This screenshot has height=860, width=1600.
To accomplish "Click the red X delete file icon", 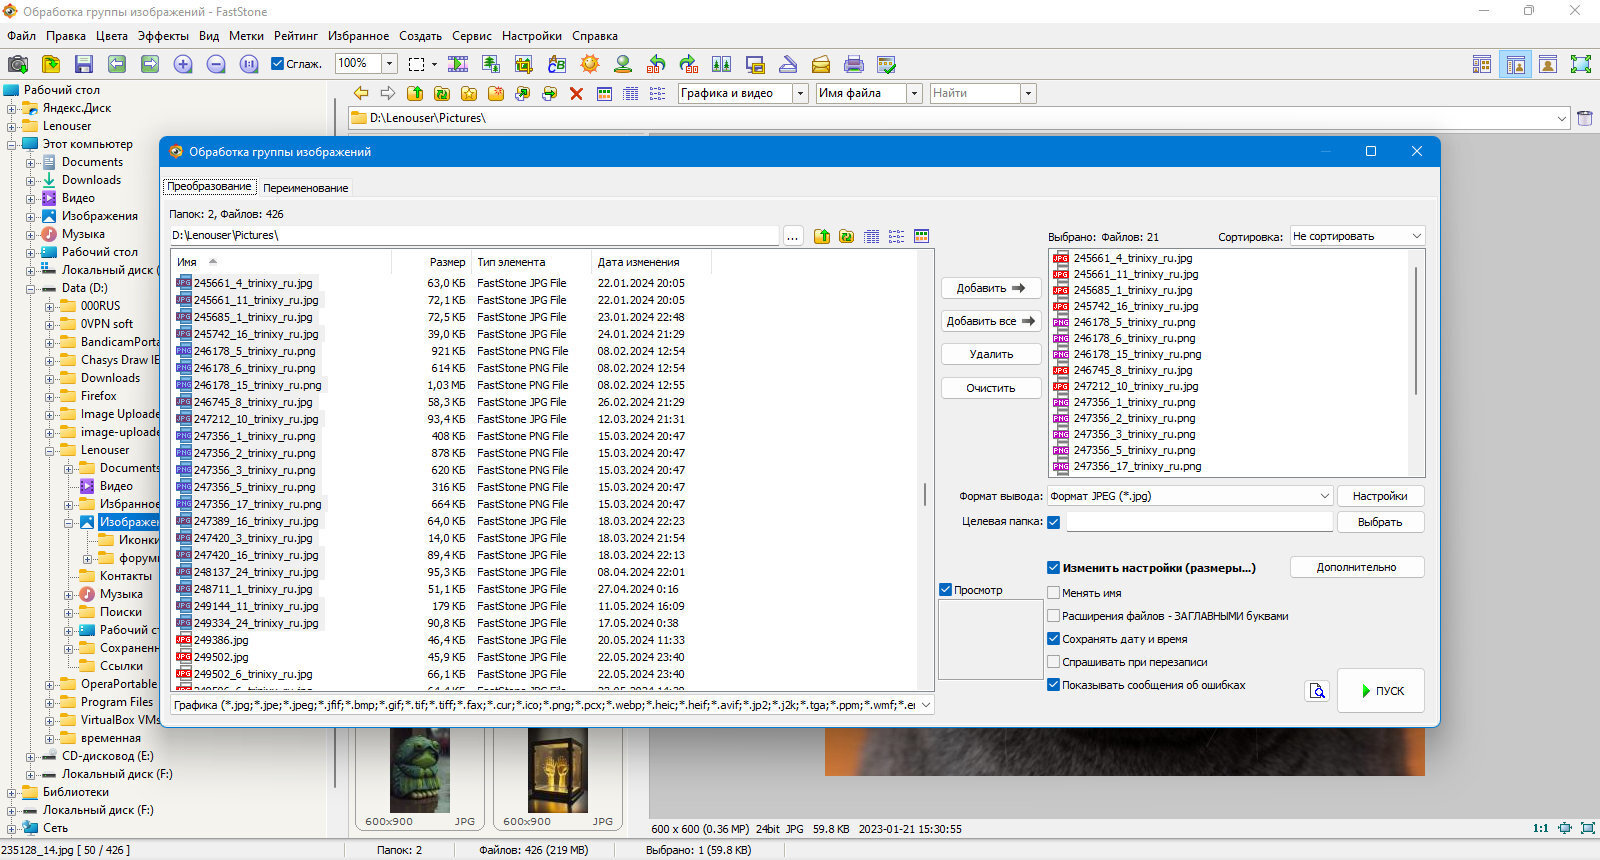I will (x=576, y=93).
